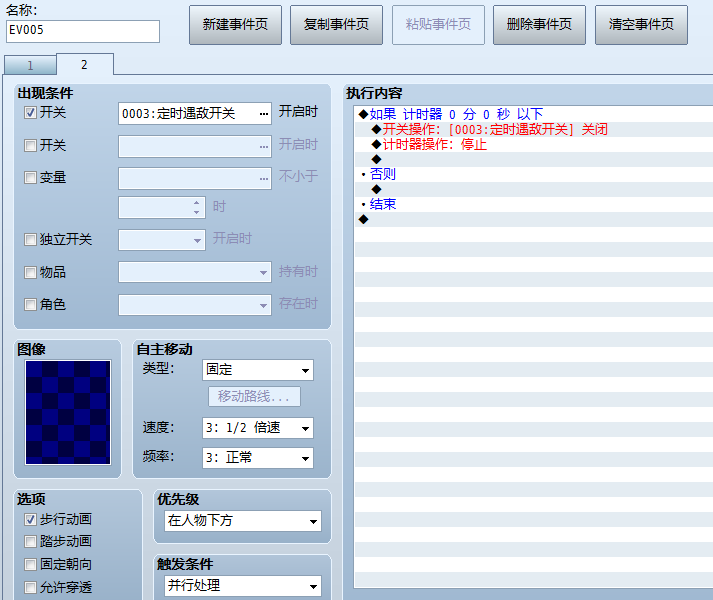Image resolution: width=713 pixels, height=600 pixels.
Task: Select the last empty diamond line after 结束
Action: (534, 219)
